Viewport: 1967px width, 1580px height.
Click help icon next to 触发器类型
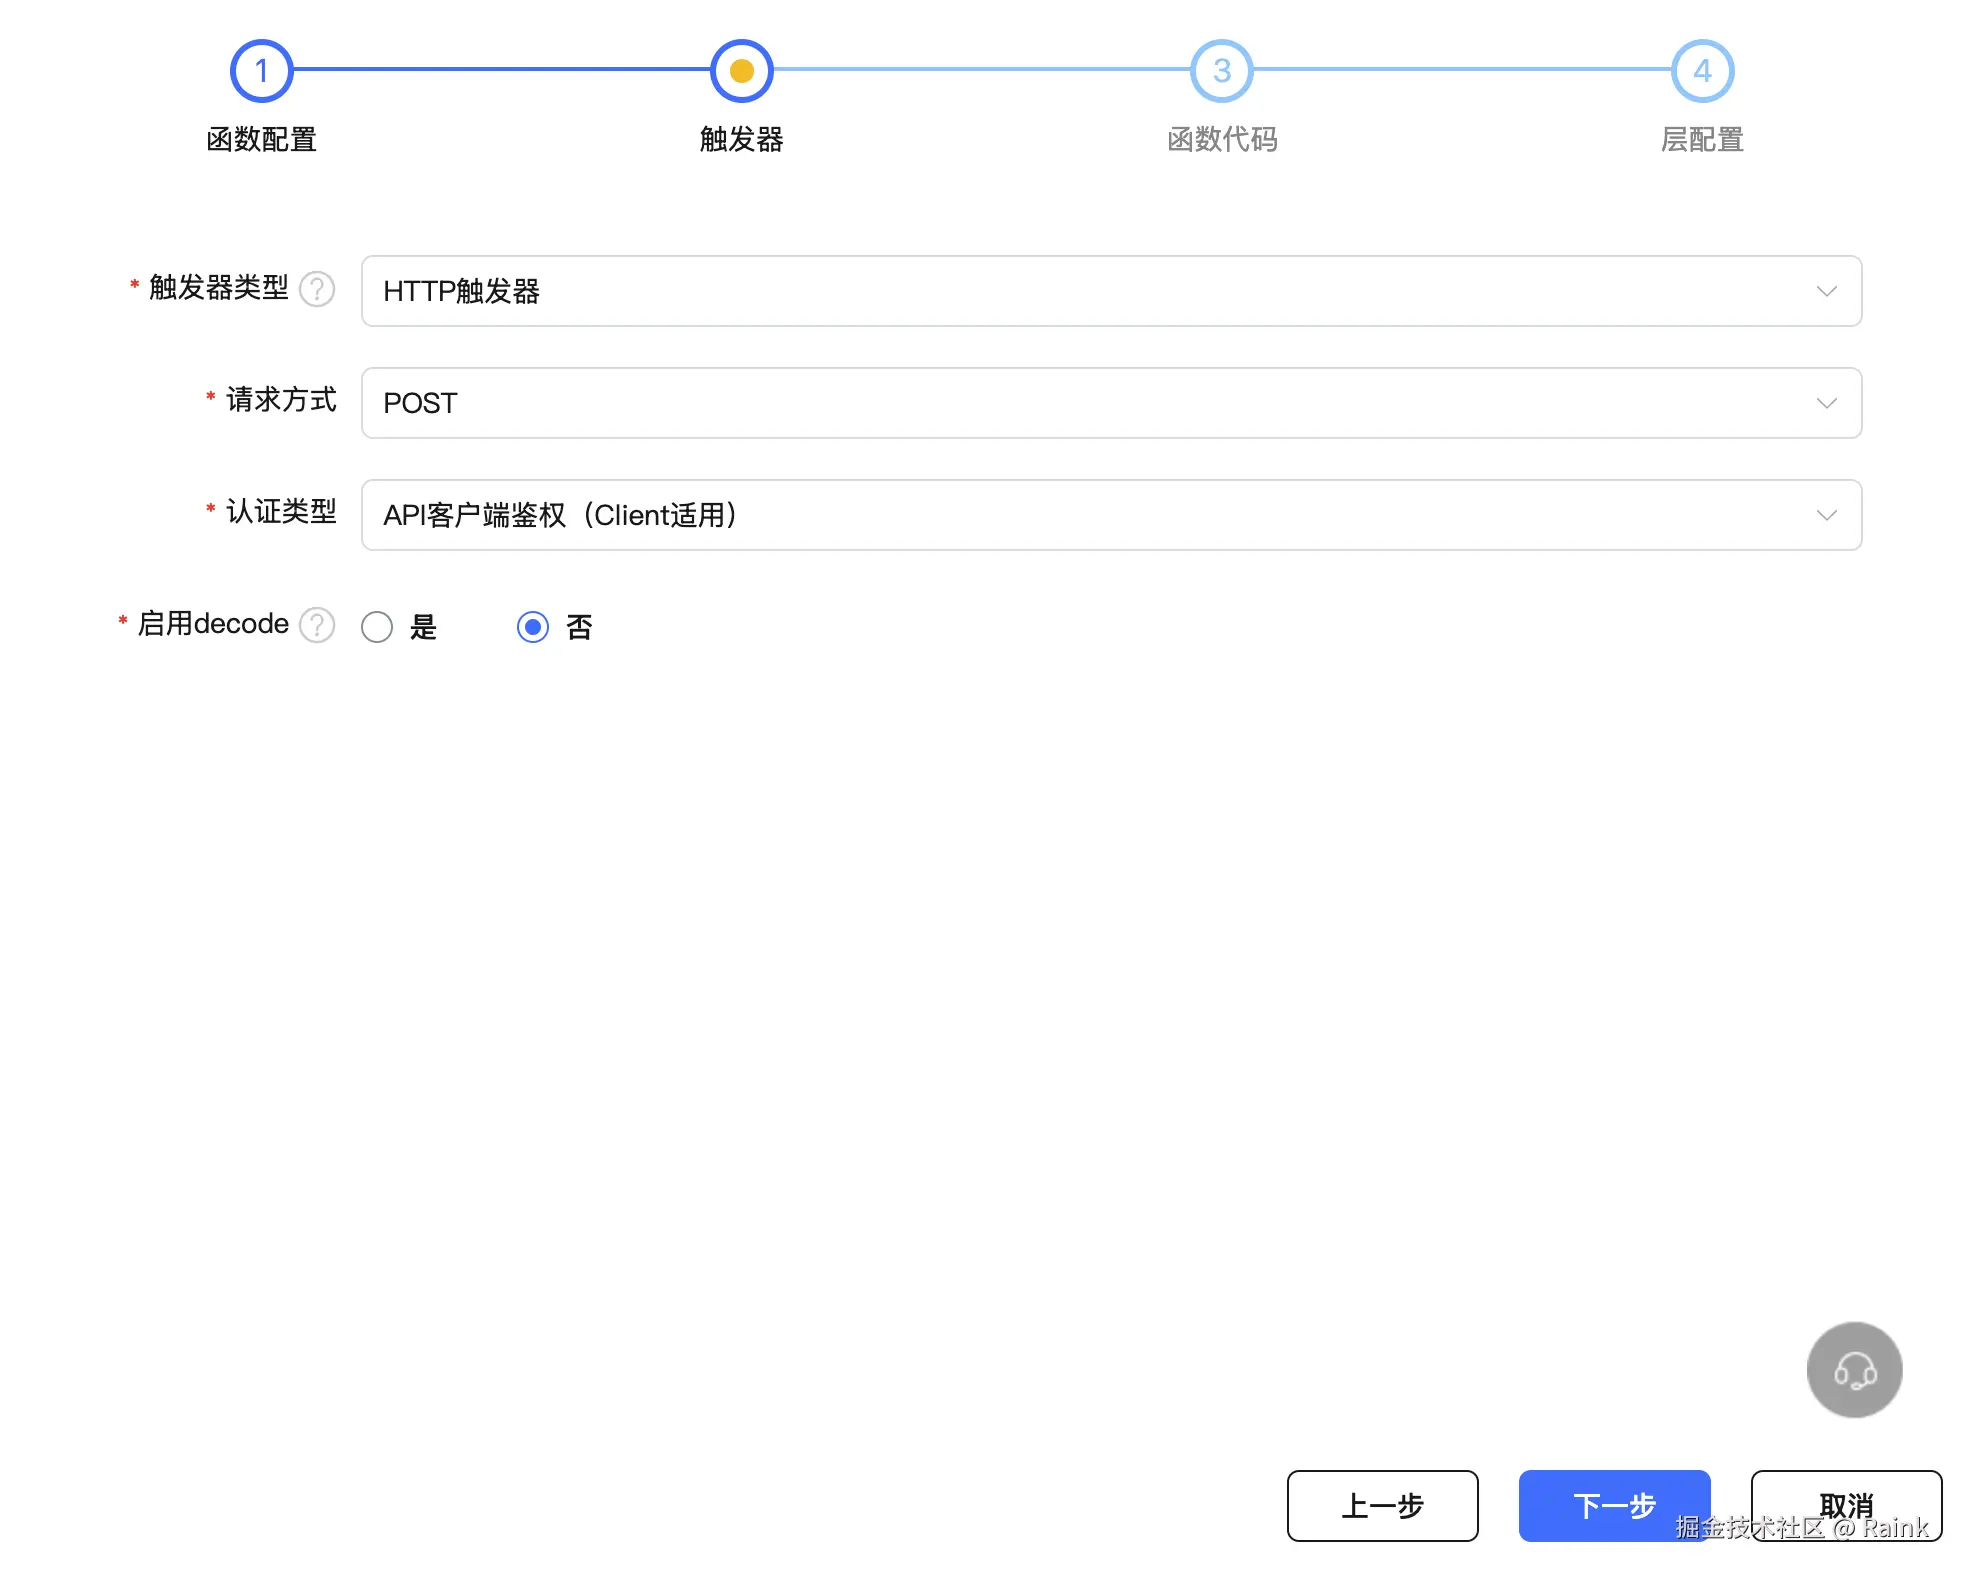tap(317, 289)
